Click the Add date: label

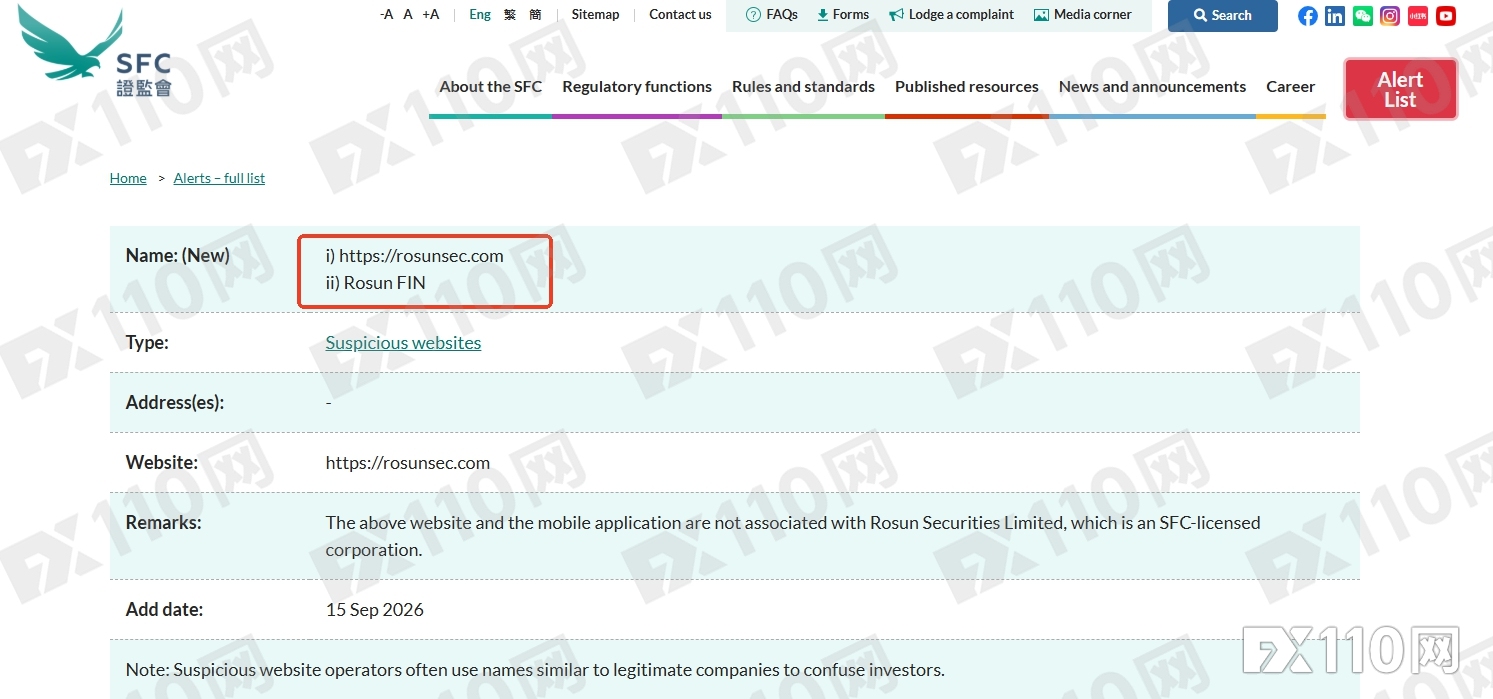point(164,609)
